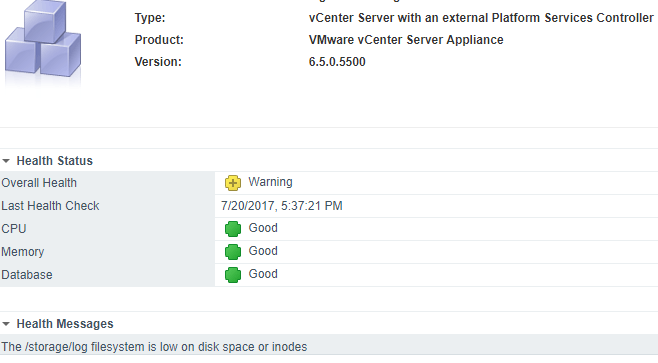The width and height of the screenshot is (658, 363).
Task: Select the Overall Health row label
Action: 39,183
